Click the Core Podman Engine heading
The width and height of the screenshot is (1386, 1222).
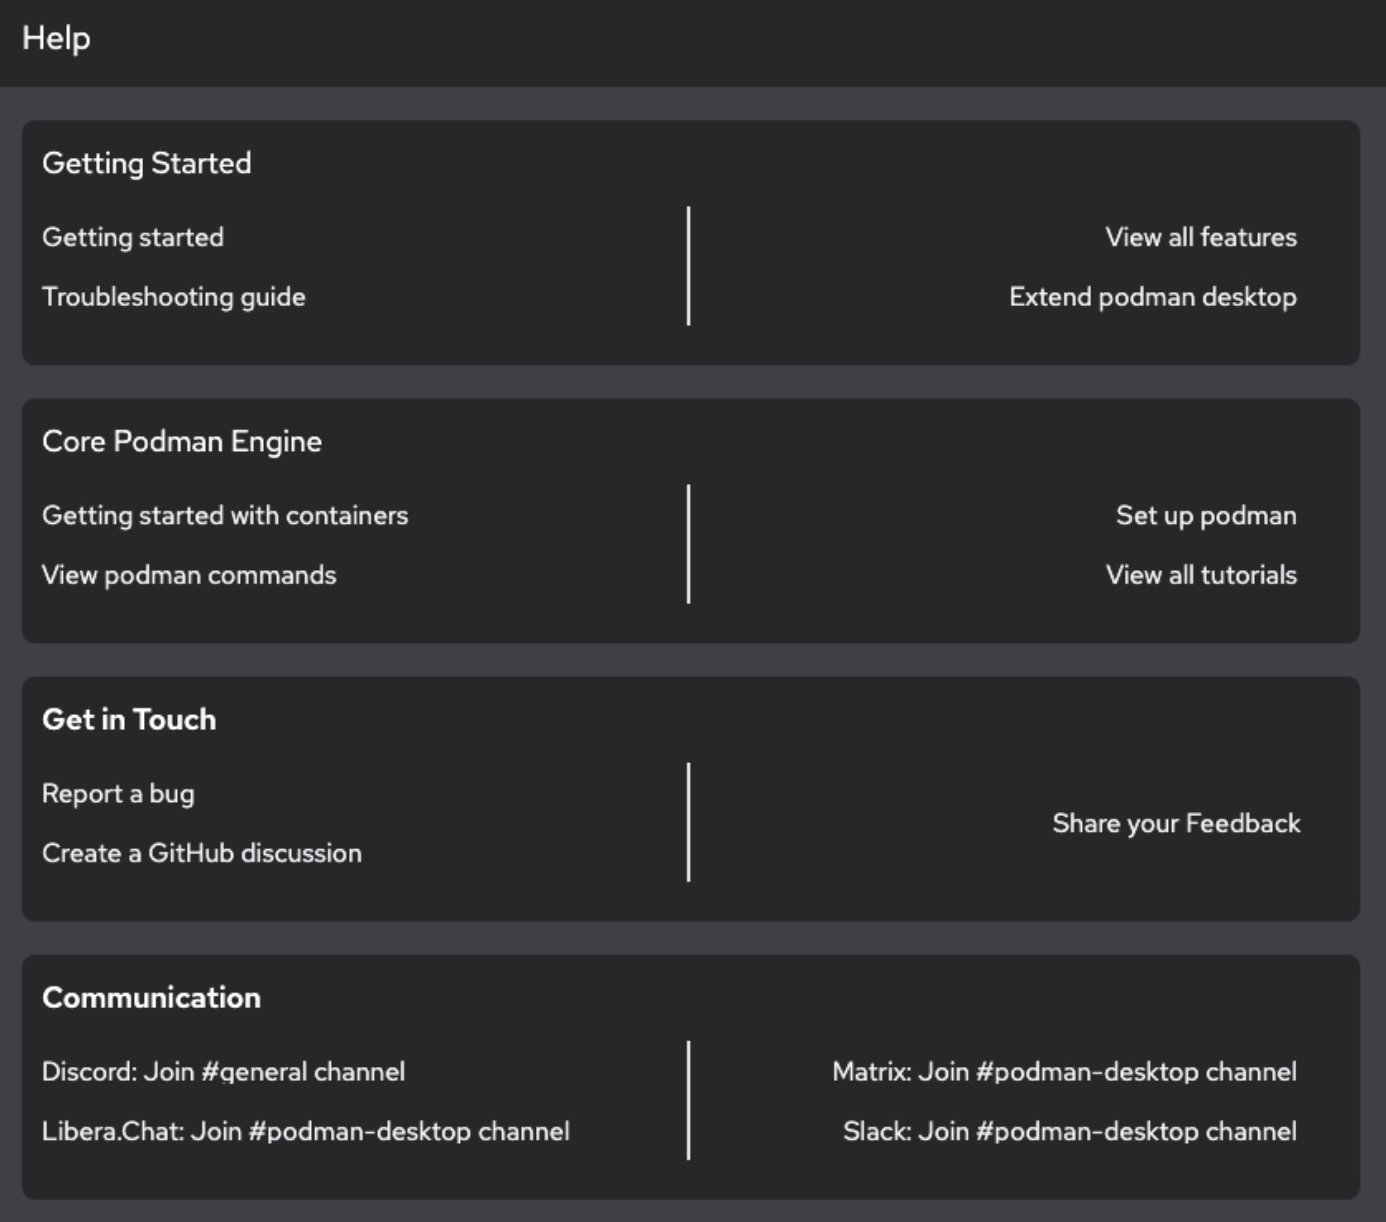pyautogui.click(x=182, y=441)
